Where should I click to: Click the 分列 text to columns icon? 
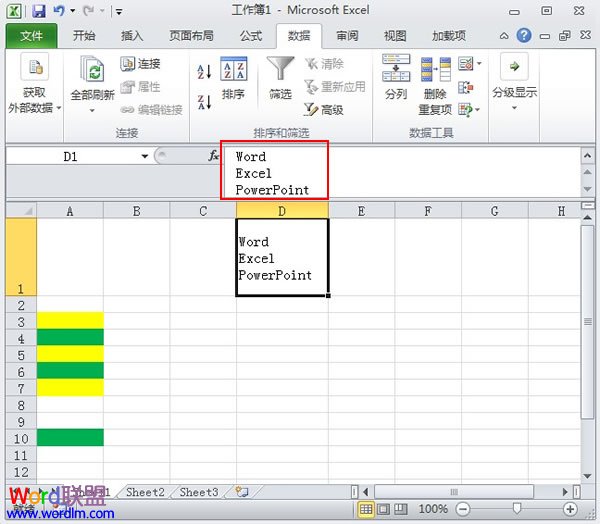pyautogui.click(x=396, y=68)
